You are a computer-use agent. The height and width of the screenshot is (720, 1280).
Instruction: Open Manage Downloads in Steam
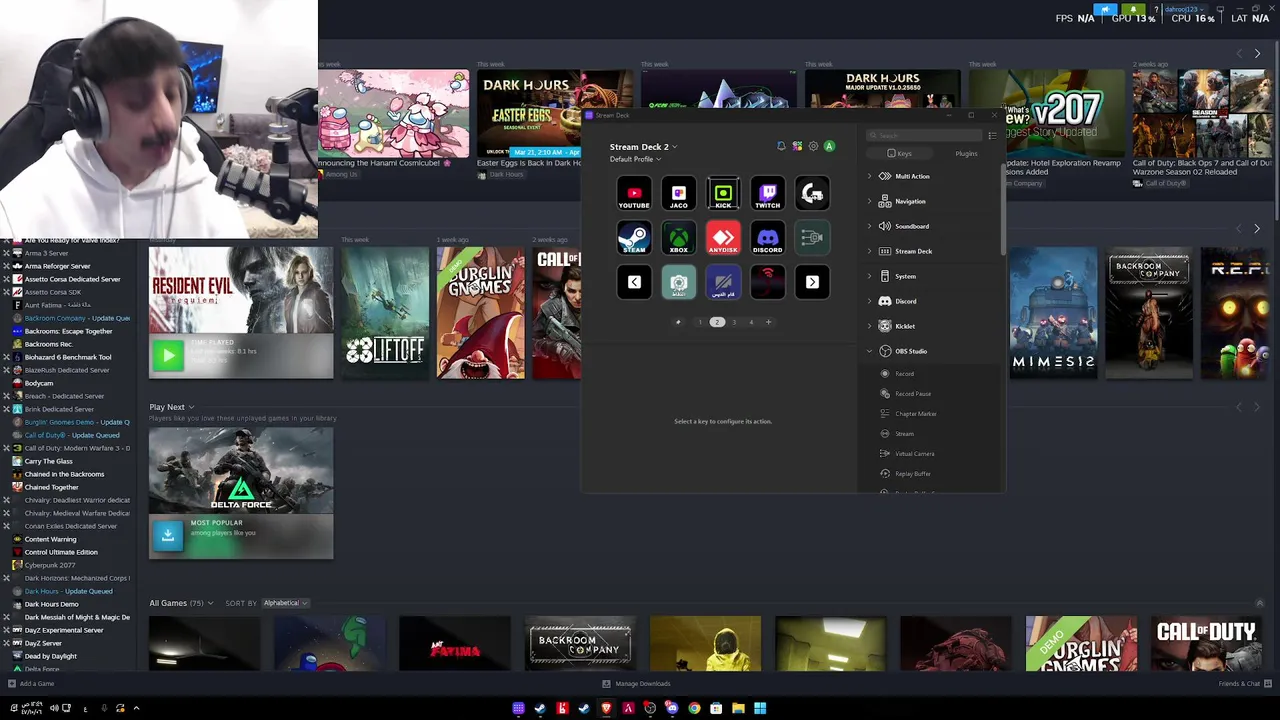pyautogui.click(x=636, y=684)
